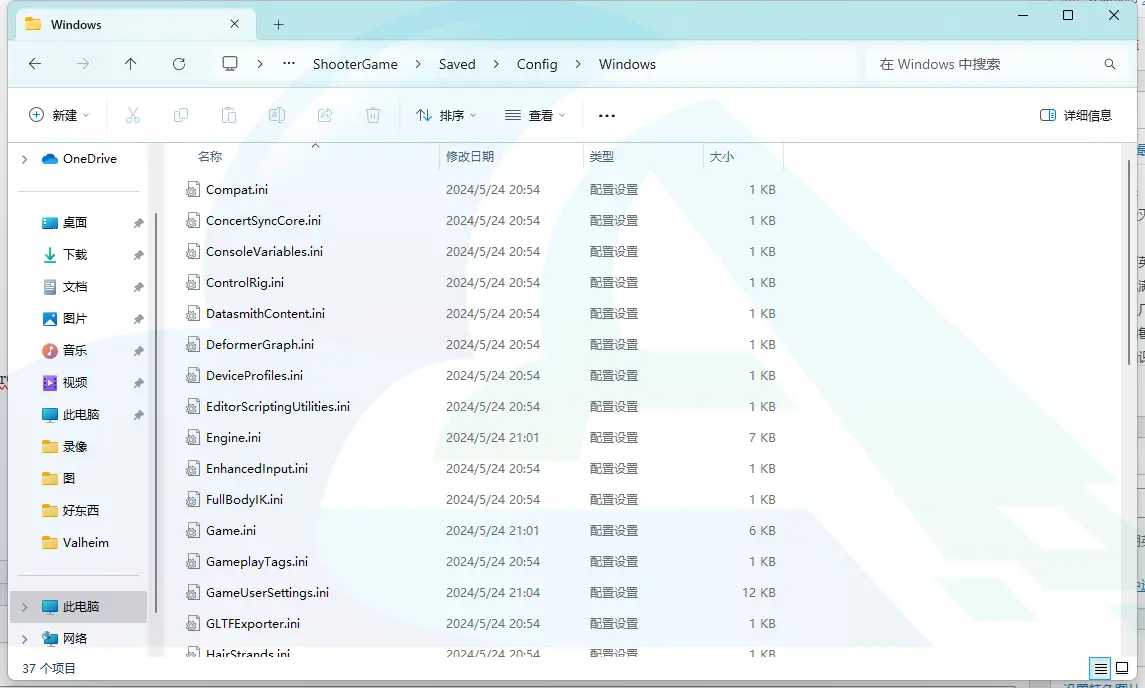Open 文档 in quick access
Viewport: 1145px width, 688px height.
[x=75, y=287]
